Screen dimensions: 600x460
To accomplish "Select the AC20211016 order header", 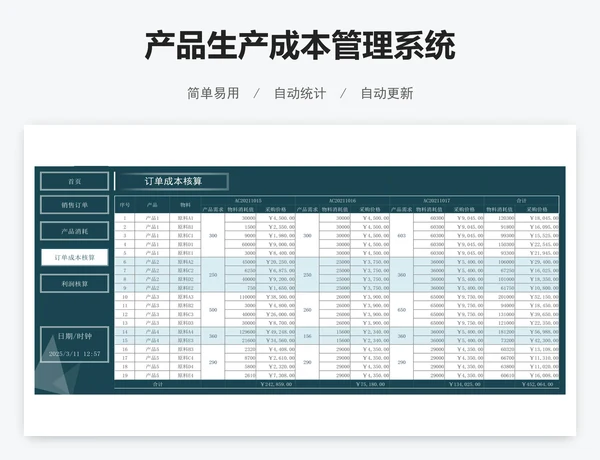I will 342,201.
